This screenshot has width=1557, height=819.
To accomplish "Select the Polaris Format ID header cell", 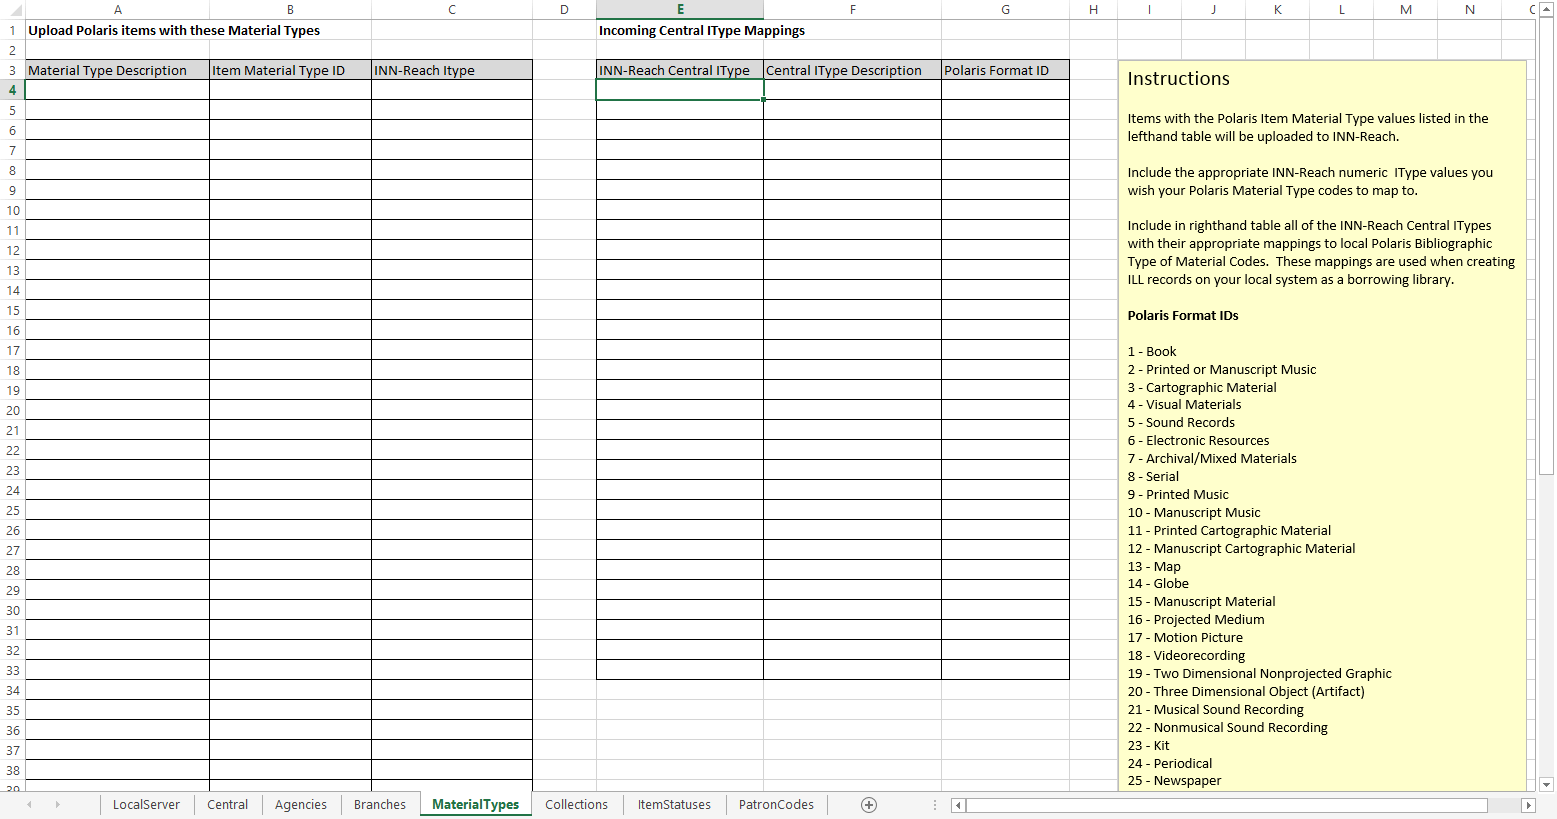I will point(1005,70).
